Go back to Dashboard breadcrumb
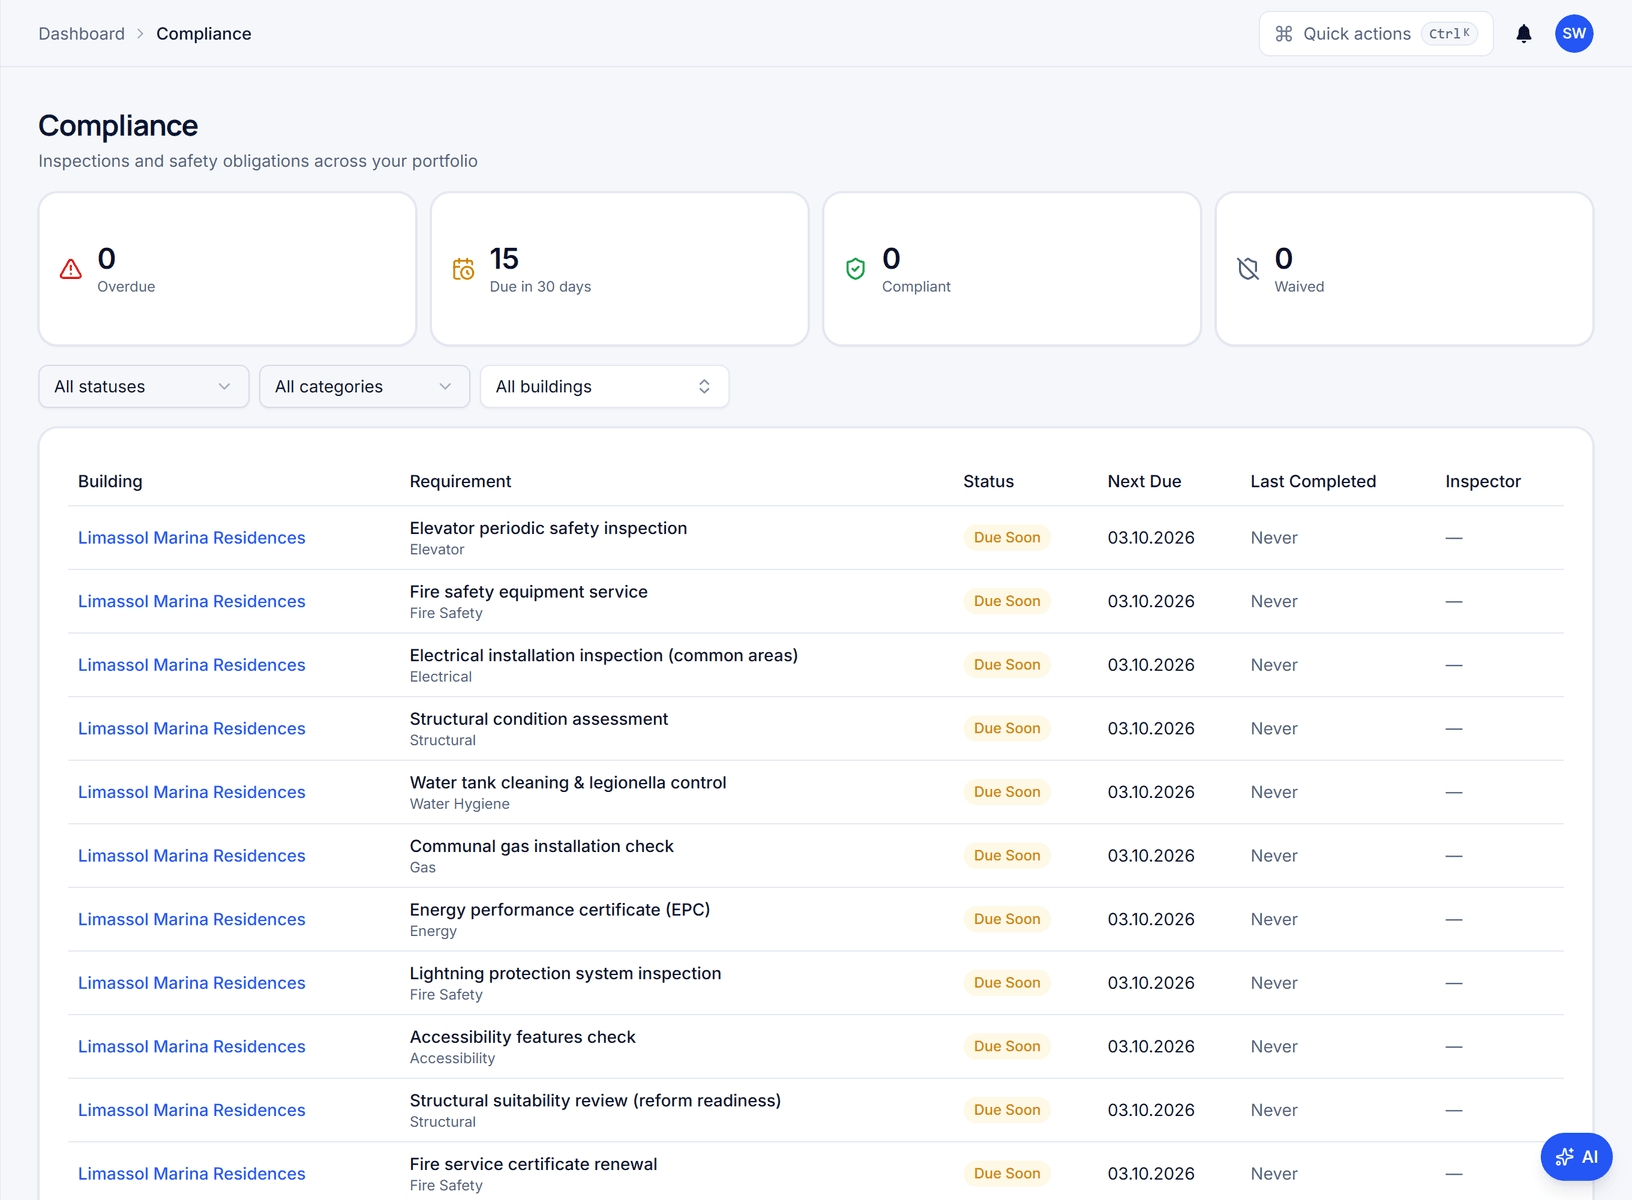Screen dimensions: 1632x1200 pyautogui.click(x=82, y=34)
